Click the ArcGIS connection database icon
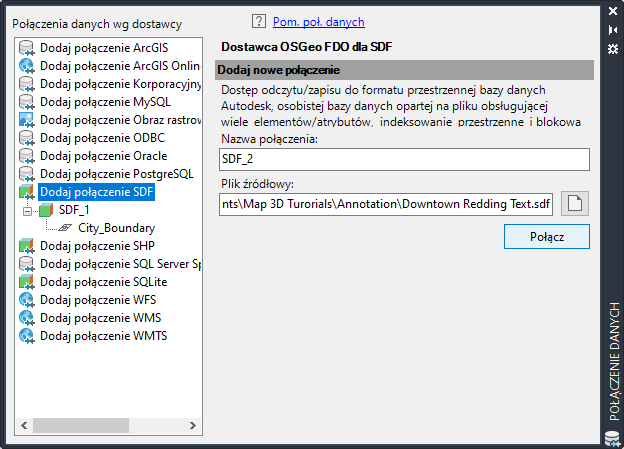The height and width of the screenshot is (449, 624). pyautogui.click(x=26, y=48)
